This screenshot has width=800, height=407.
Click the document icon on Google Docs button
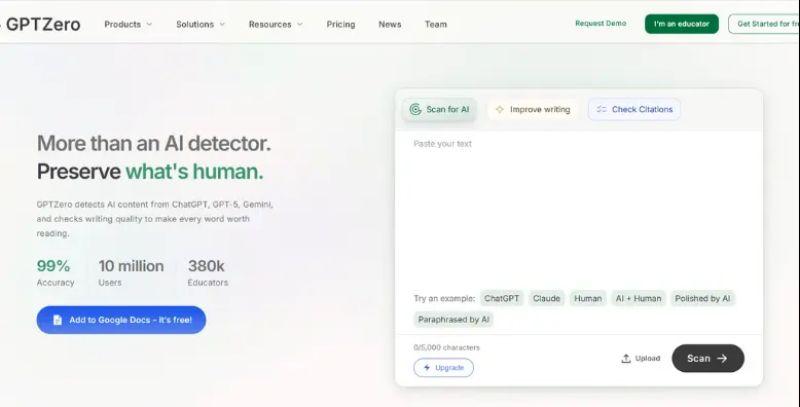point(58,320)
